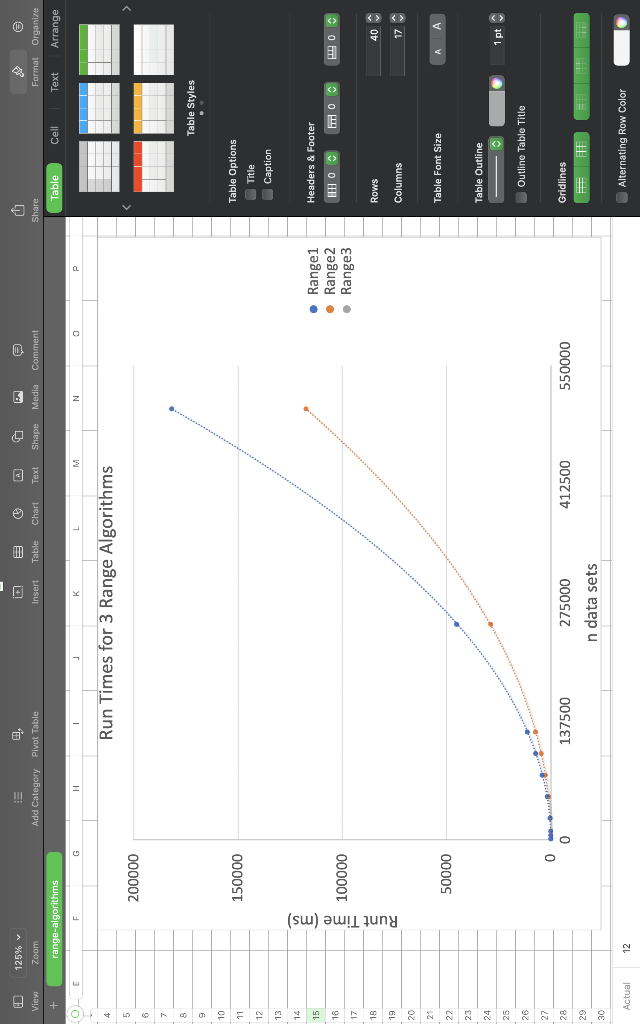
Task: Show previous table styles with arrow
Action: pyautogui.click(x=127, y=207)
